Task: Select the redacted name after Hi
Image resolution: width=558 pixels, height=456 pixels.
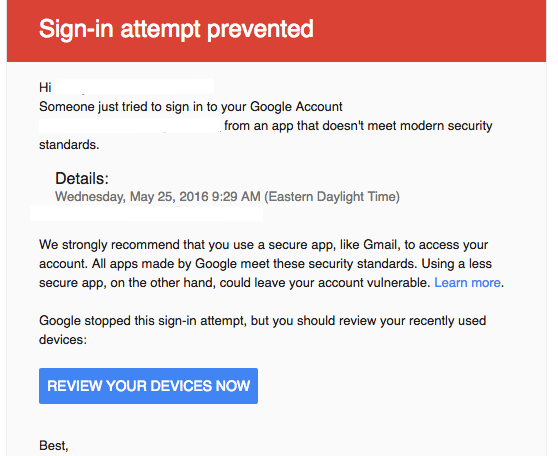Action: (135, 87)
